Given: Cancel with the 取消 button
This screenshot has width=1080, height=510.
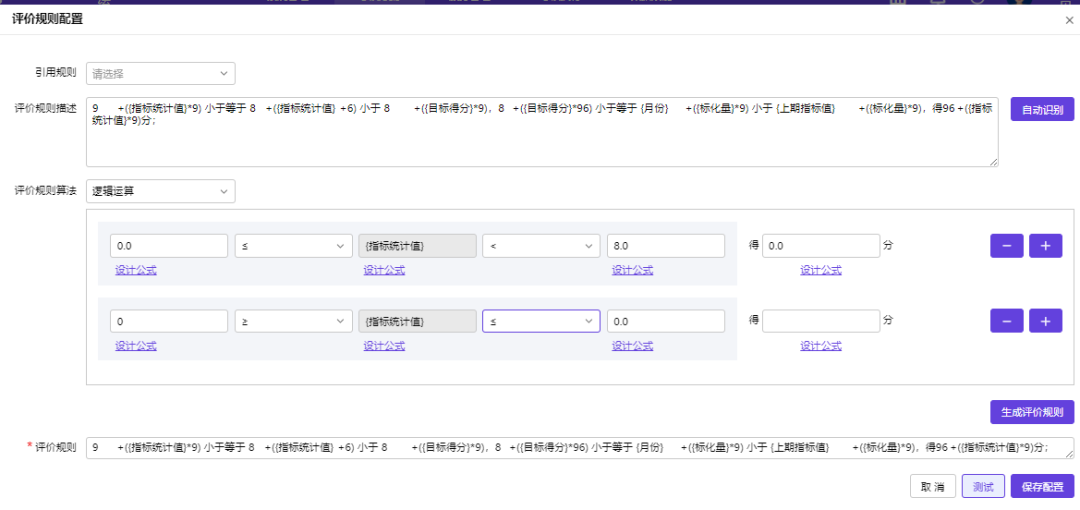Looking at the screenshot, I should pos(932,487).
